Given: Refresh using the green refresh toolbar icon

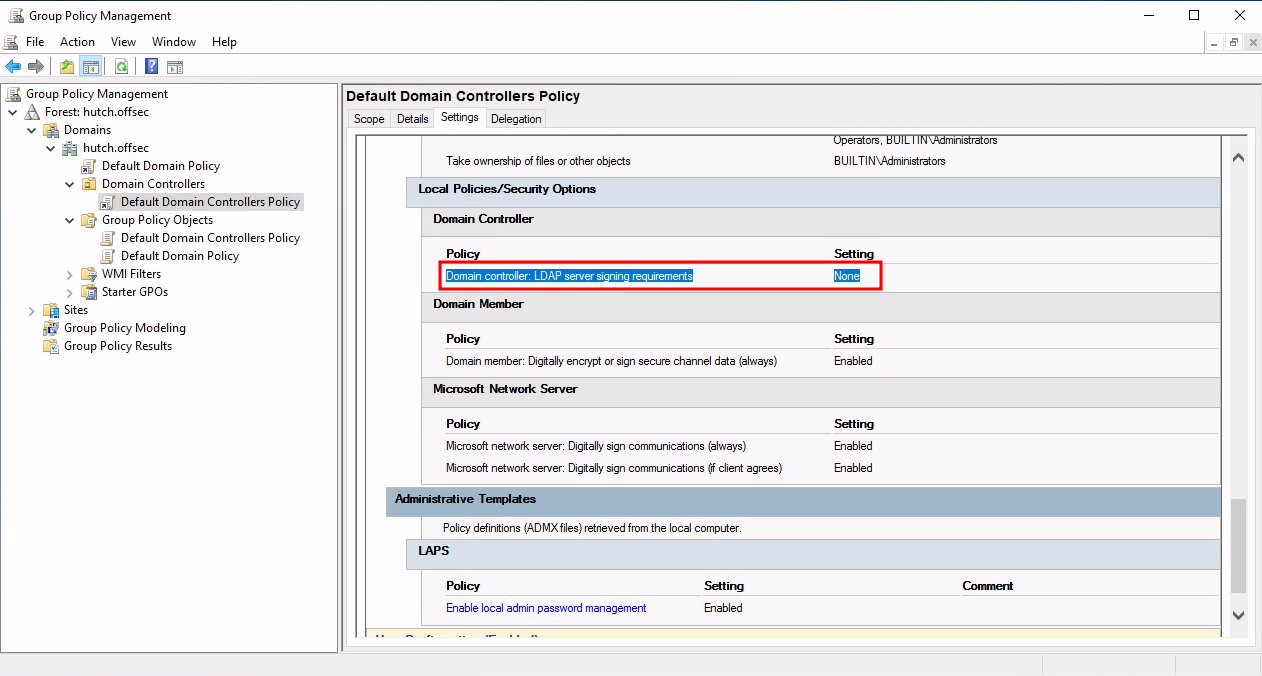Looking at the screenshot, I should [x=121, y=67].
